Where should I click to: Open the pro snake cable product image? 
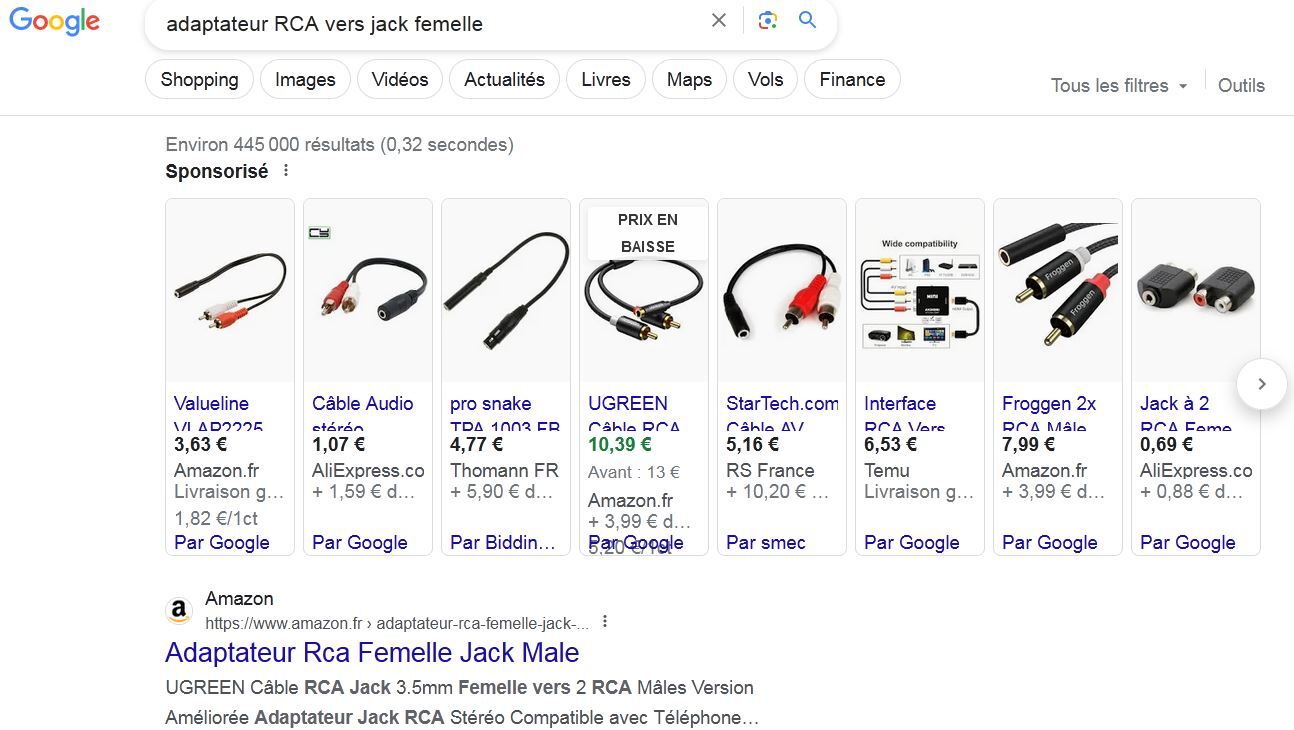[506, 290]
